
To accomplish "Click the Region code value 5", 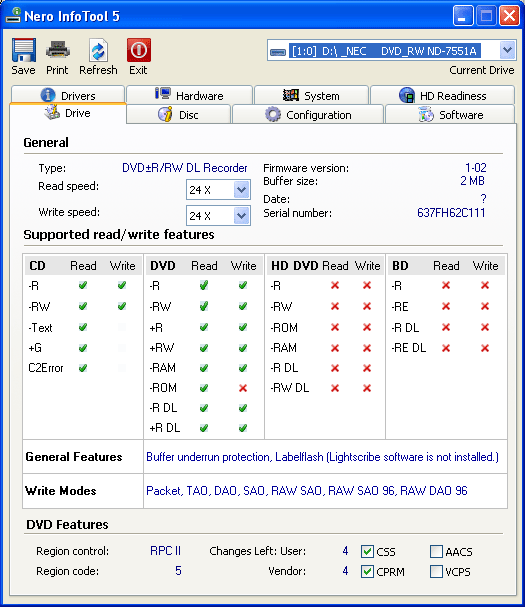I will pos(178,571).
